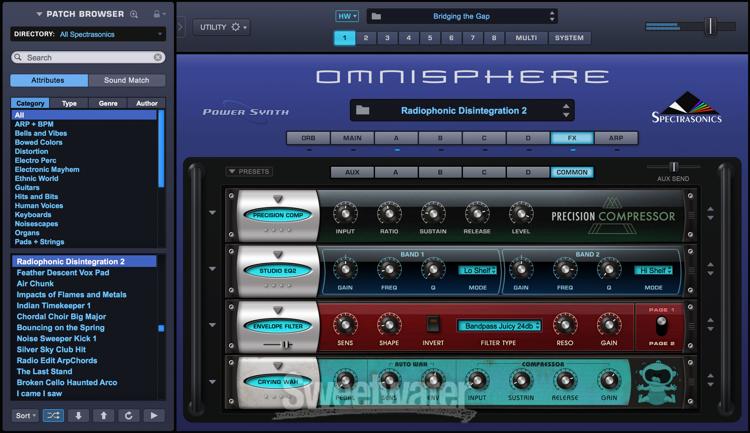Viewport: 750px width, 433px height.
Task: Open the Utility gear menu
Action: 221,27
